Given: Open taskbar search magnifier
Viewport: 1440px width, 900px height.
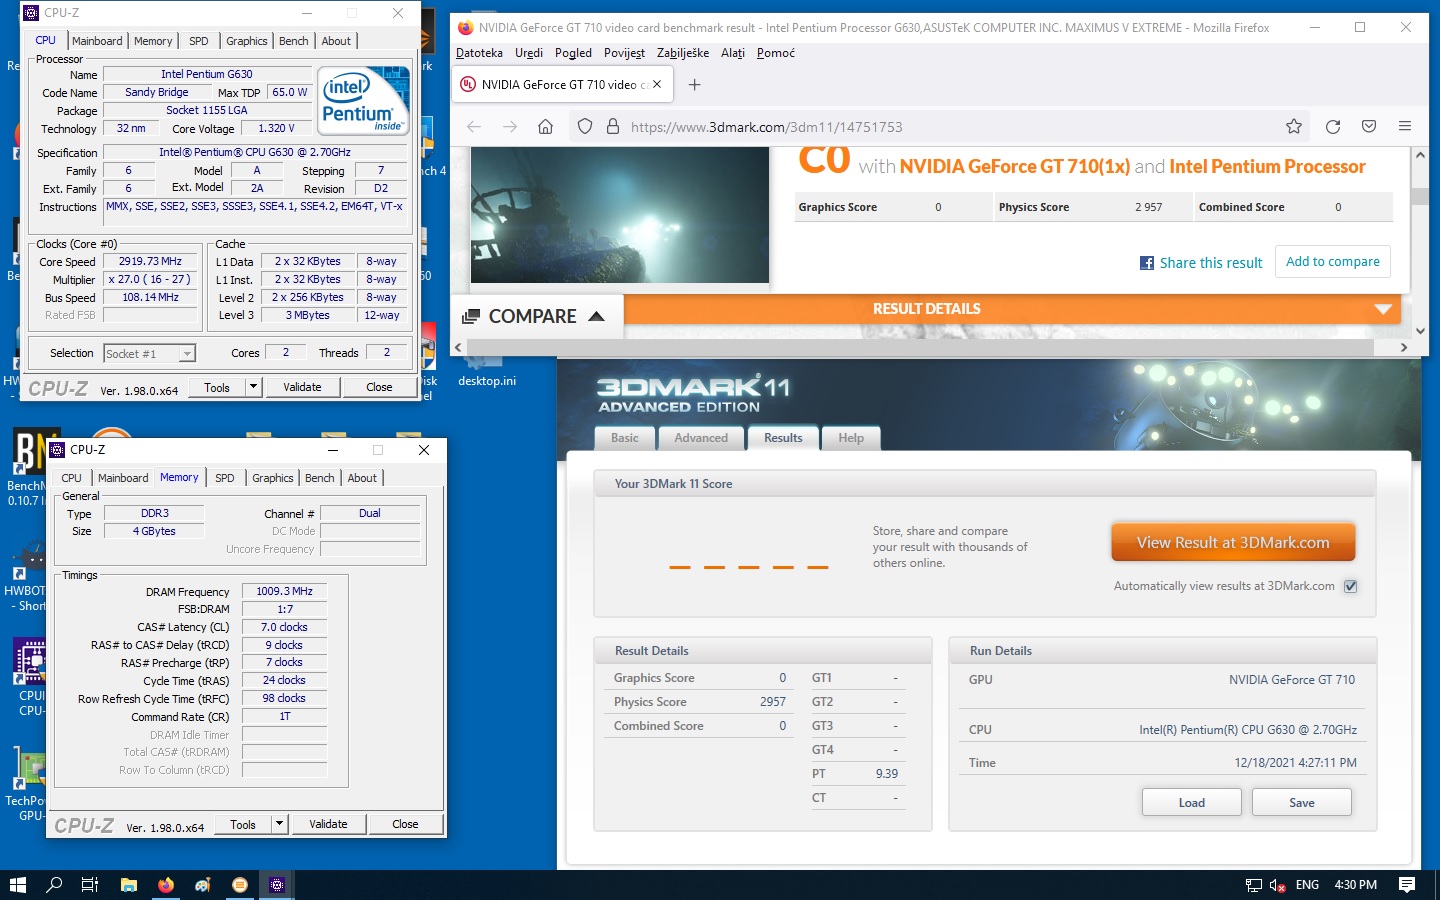Looking at the screenshot, I should 54,885.
